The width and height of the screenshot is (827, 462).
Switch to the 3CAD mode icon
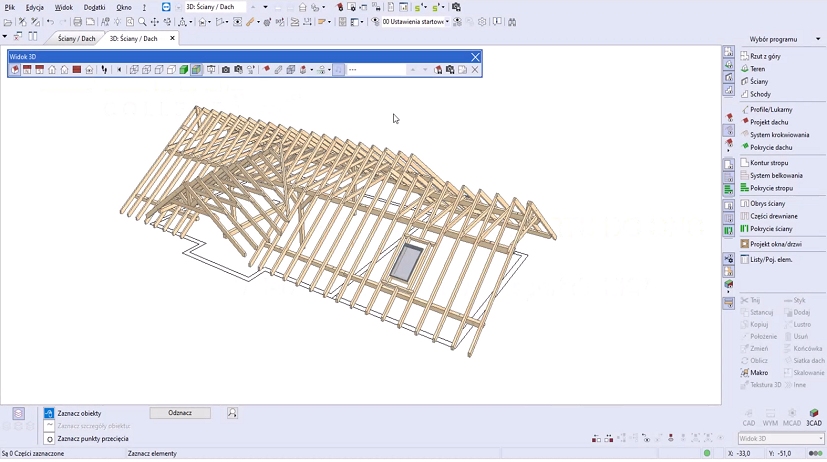click(814, 415)
